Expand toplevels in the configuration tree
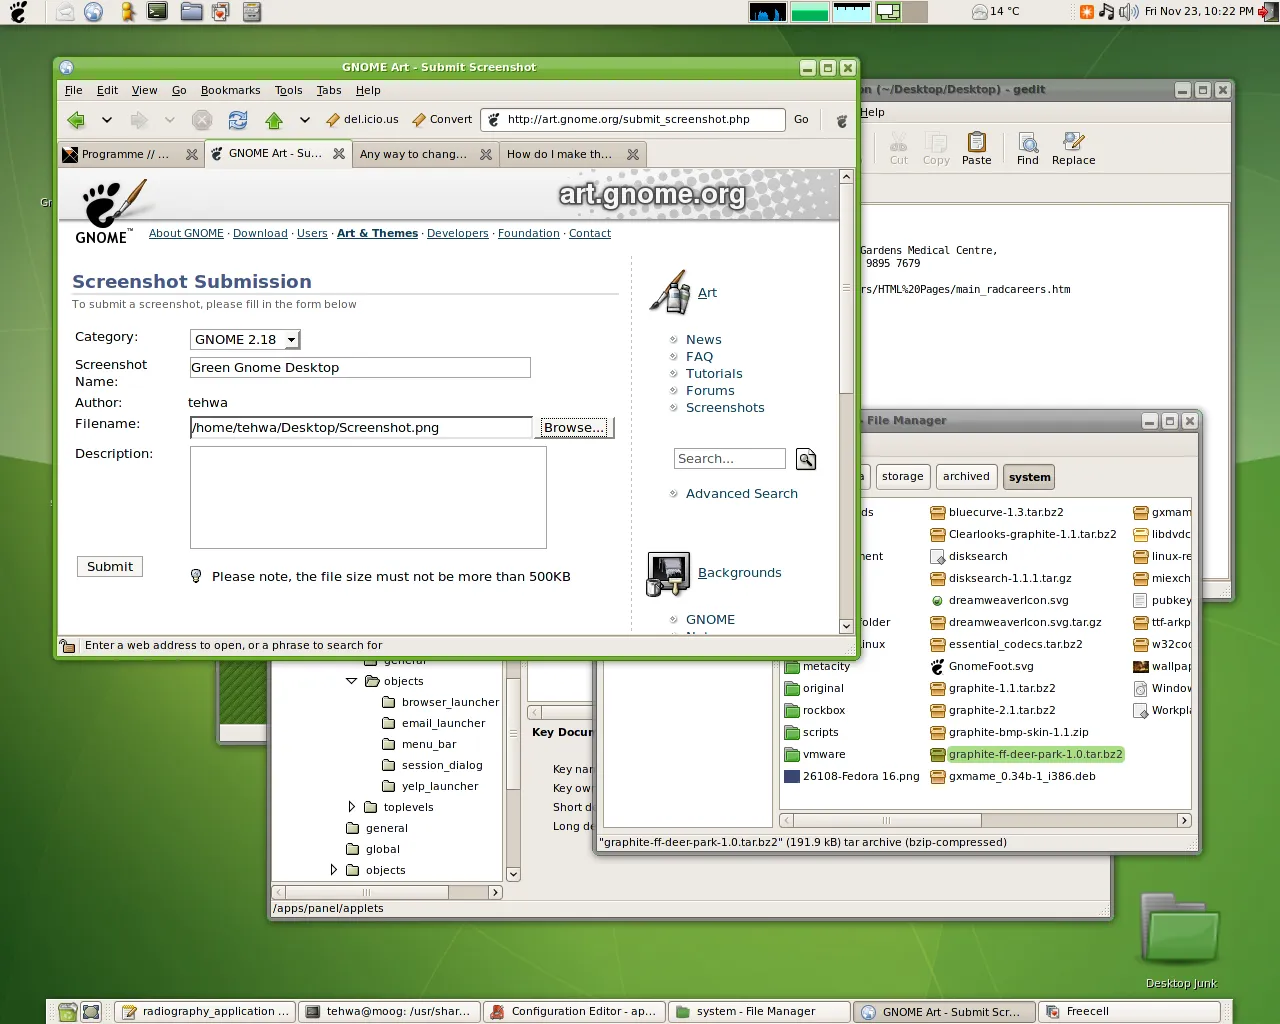 pos(351,807)
